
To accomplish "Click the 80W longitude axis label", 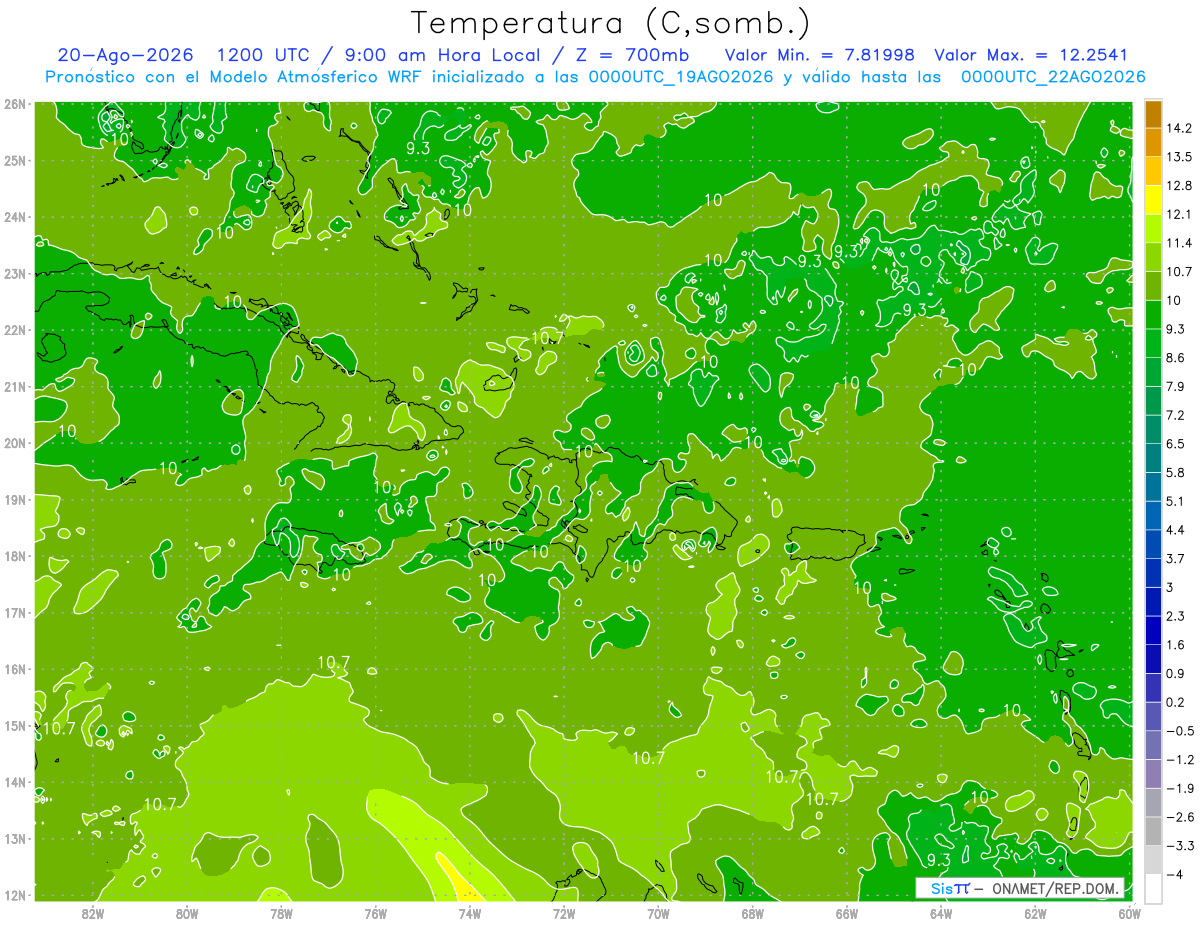I will tap(186, 914).
